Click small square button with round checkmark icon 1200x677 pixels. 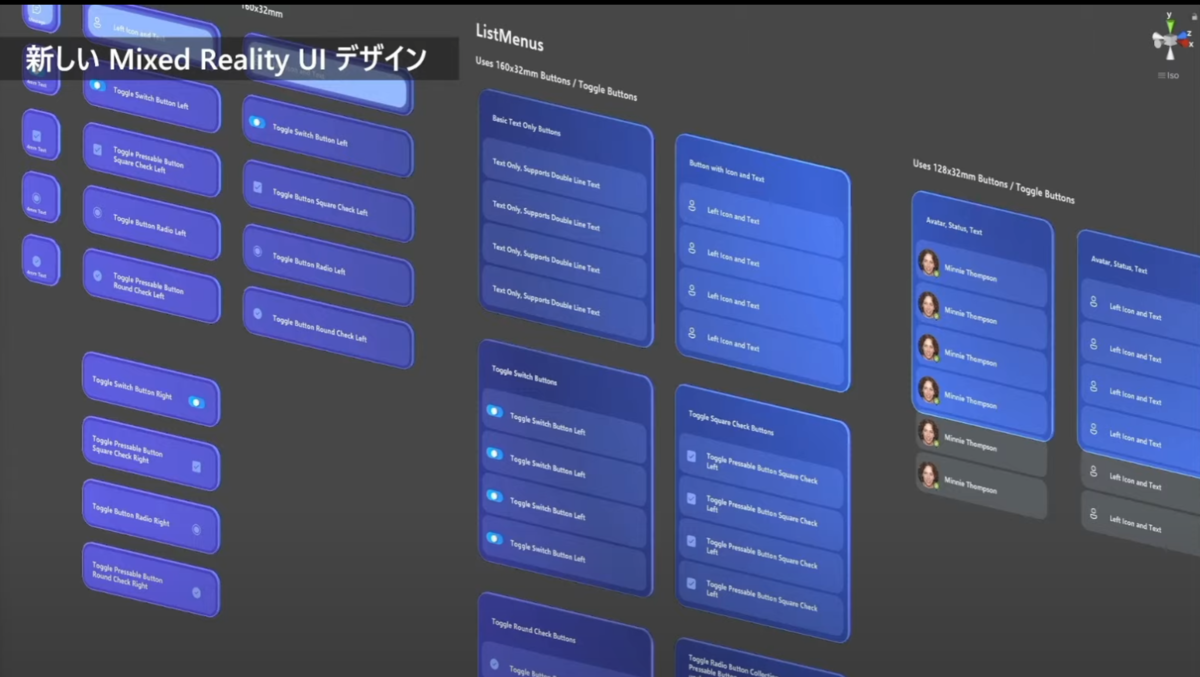point(40,260)
